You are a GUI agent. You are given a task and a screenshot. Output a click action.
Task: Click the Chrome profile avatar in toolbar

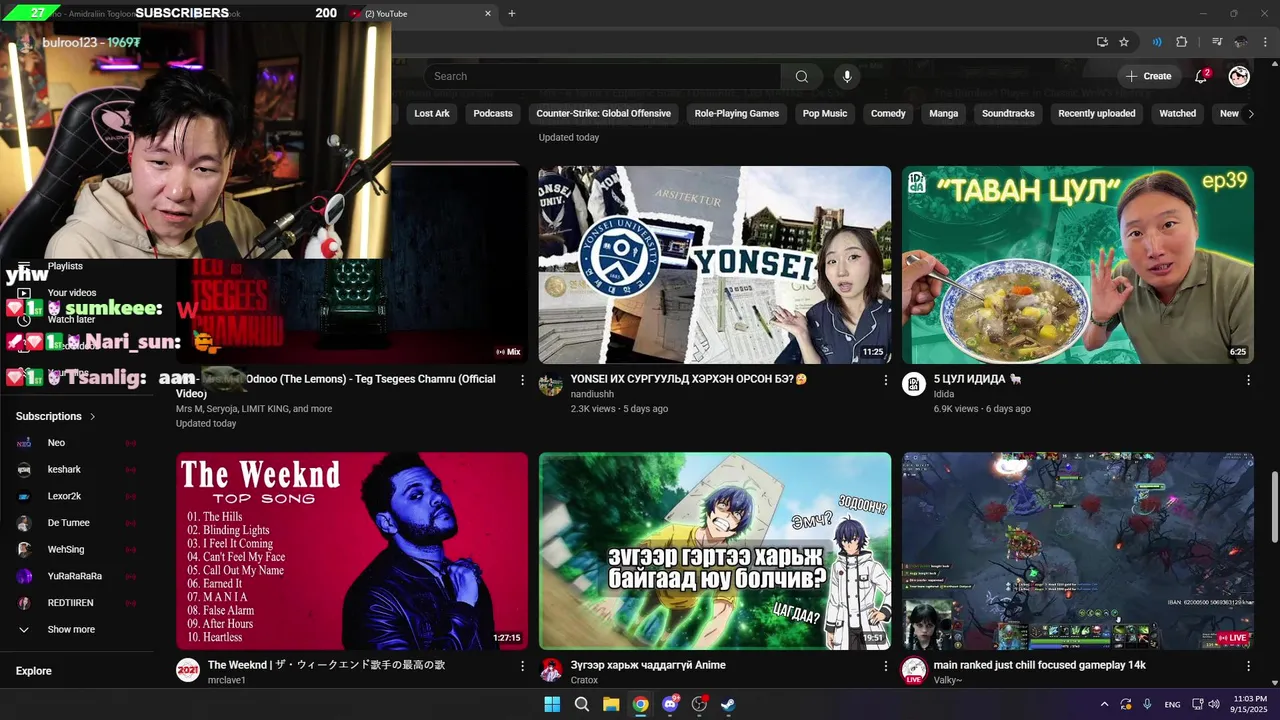pyautogui.click(x=1241, y=42)
